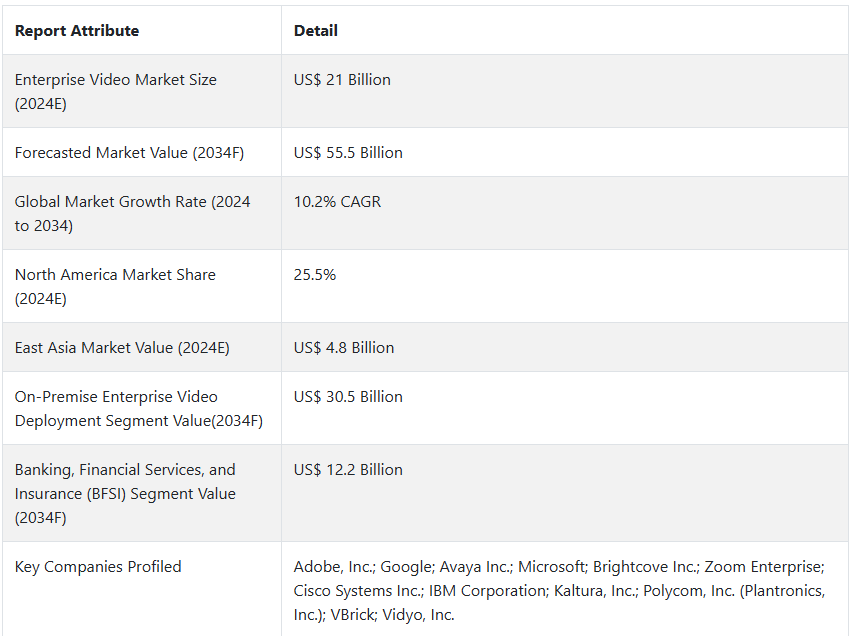Click the "US$ 4.8 Billion" value
The width and height of the screenshot is (851, 636).
344,348
